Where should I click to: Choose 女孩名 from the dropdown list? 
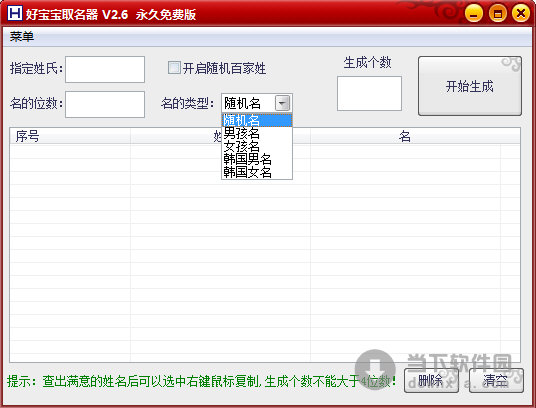tap(257, 146)
